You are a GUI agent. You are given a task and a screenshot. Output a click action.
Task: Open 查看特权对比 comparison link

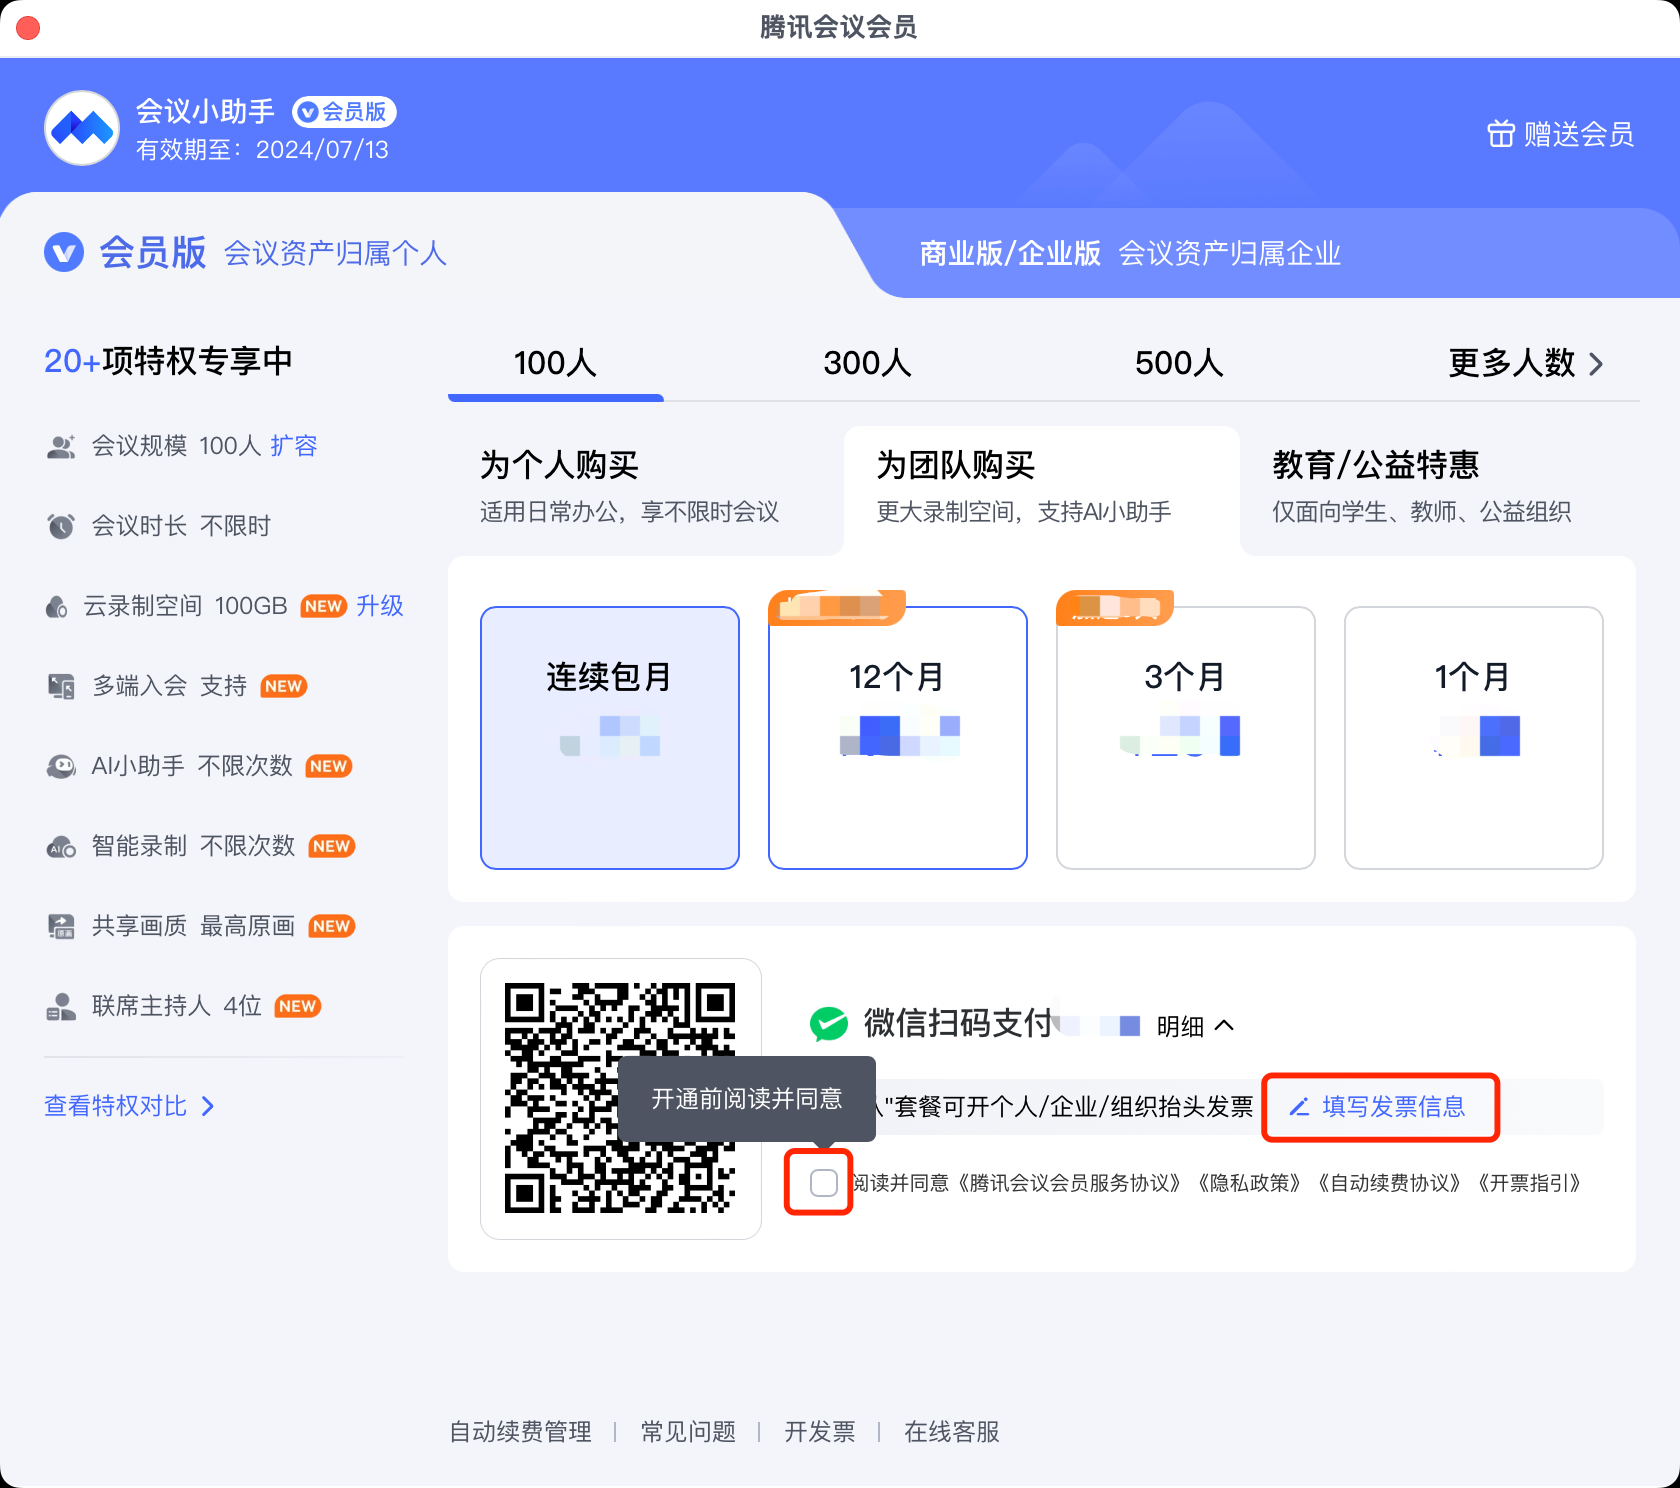(129, 1106)
